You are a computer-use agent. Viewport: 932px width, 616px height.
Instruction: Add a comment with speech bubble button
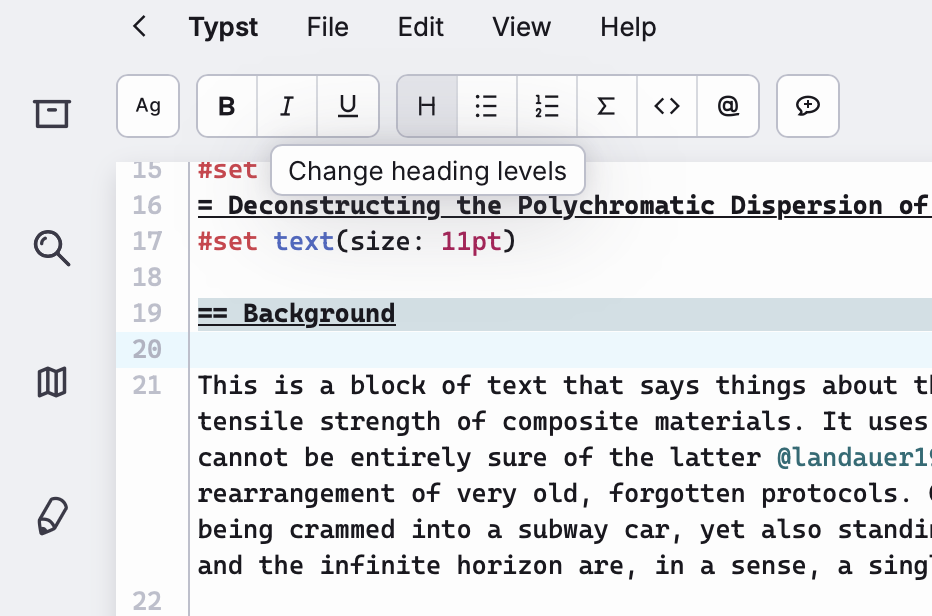click(x=808, y=106)
